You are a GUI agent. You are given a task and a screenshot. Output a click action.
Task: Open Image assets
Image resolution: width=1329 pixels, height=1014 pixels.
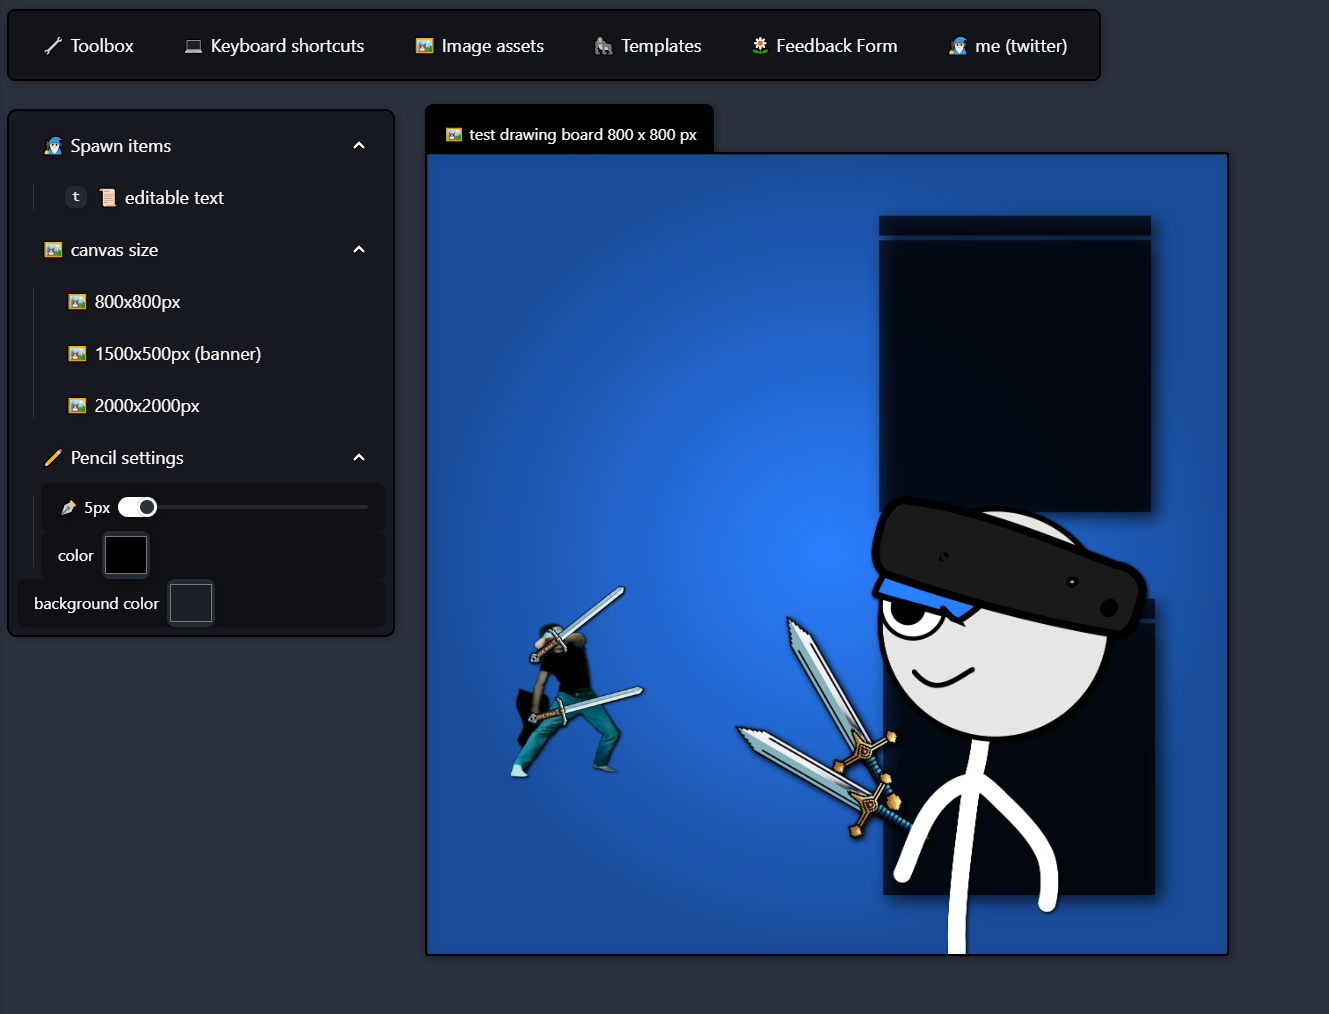pos(480,46)
